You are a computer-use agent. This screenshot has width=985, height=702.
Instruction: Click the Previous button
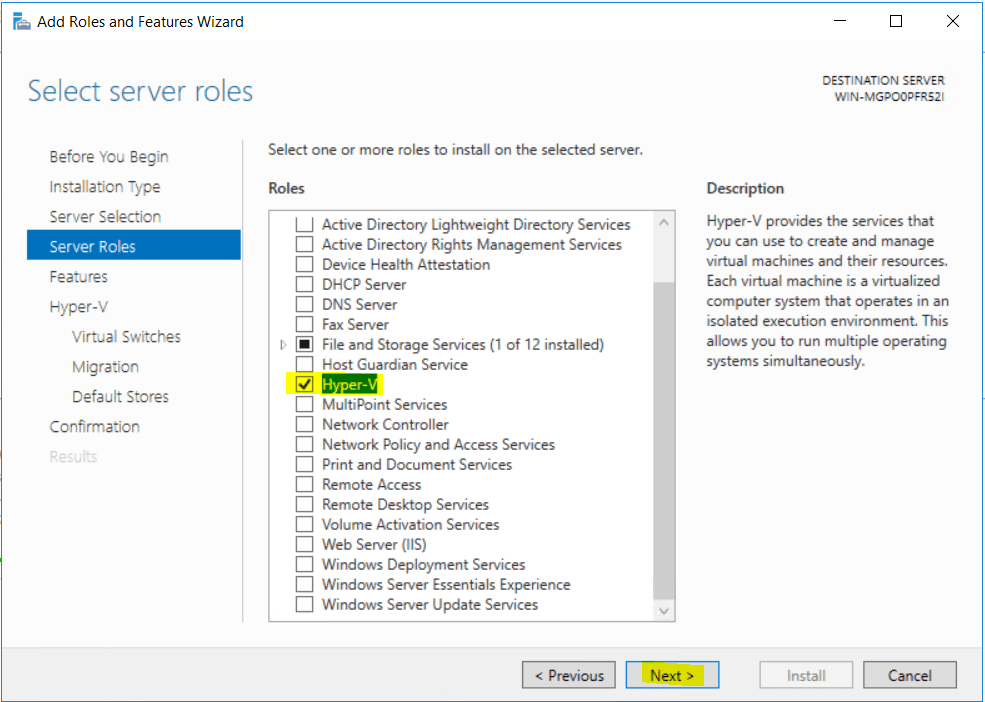[568, 675]
